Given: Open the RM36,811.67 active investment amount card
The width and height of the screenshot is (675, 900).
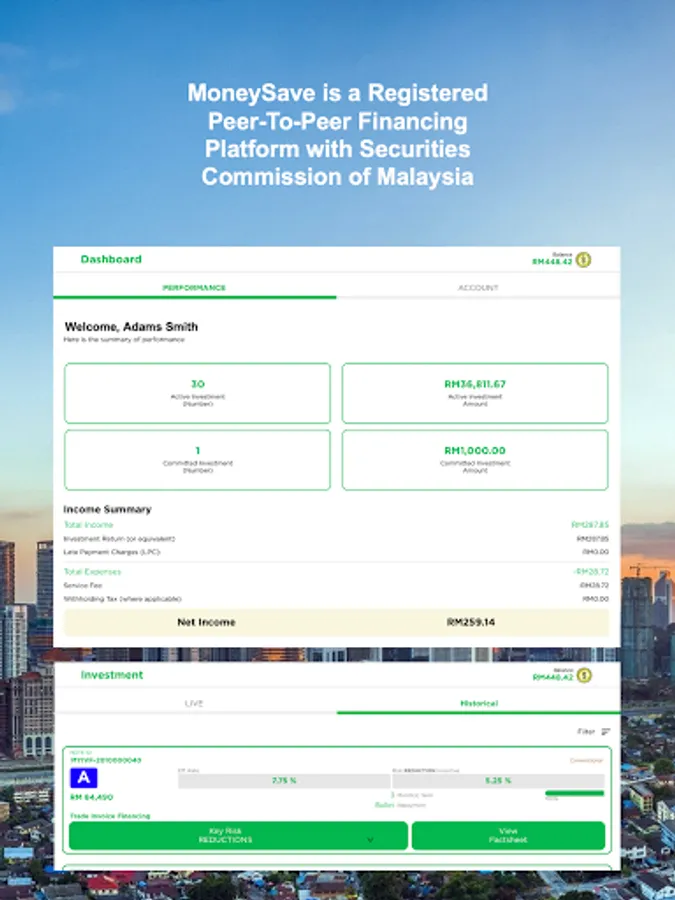Looking at the screenshot, I should point(475,393).
